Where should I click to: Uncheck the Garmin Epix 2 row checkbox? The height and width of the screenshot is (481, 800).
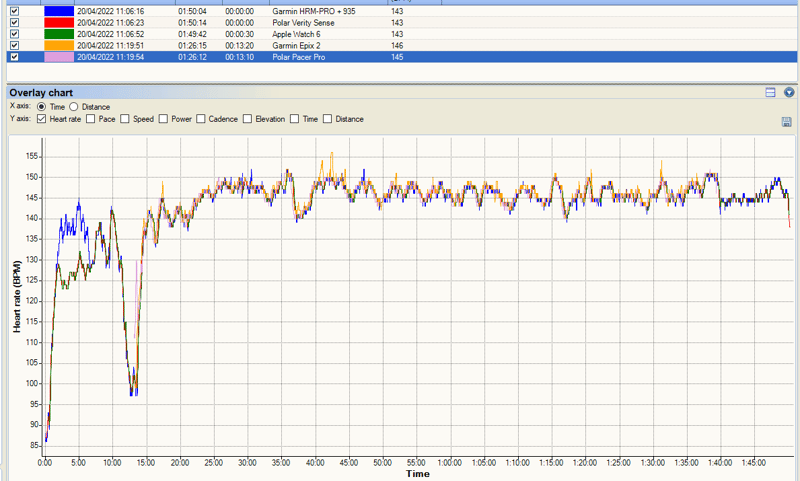[x=15, y=45]
